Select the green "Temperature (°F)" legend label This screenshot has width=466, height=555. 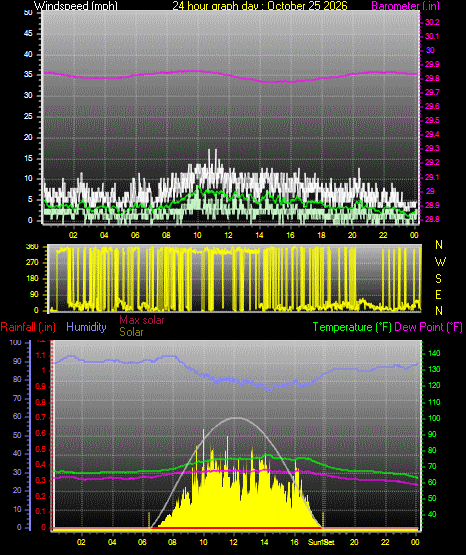tap(352, 327)
